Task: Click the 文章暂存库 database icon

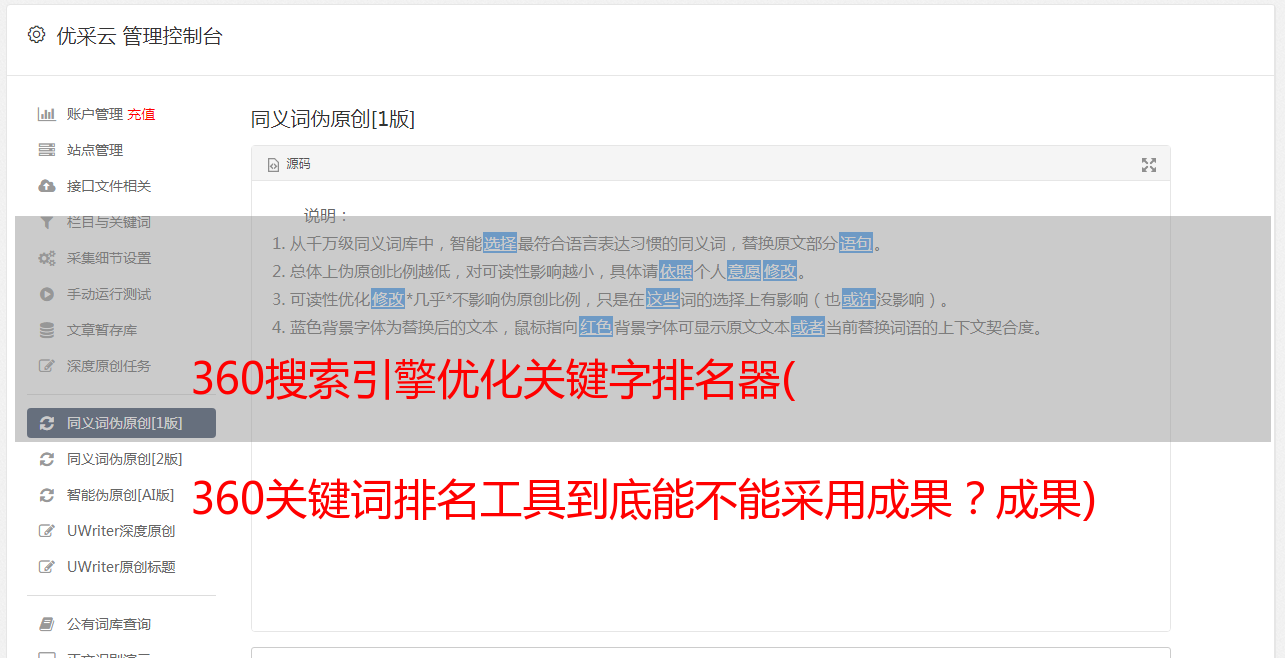Action: pos(46,330)
